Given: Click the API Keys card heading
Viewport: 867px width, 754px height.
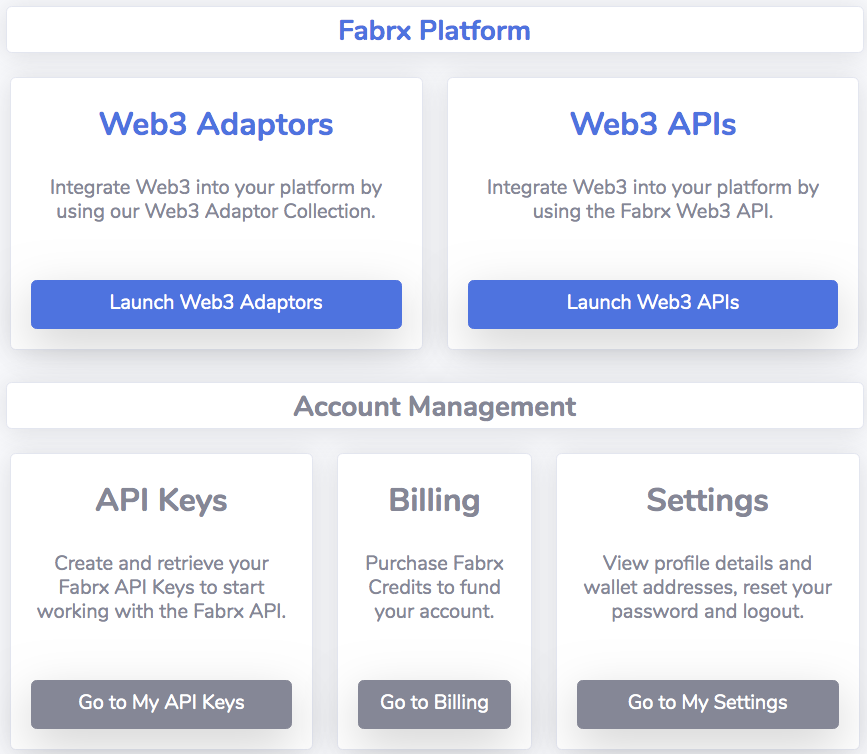Looking at the screenshot, I should 161,500.
